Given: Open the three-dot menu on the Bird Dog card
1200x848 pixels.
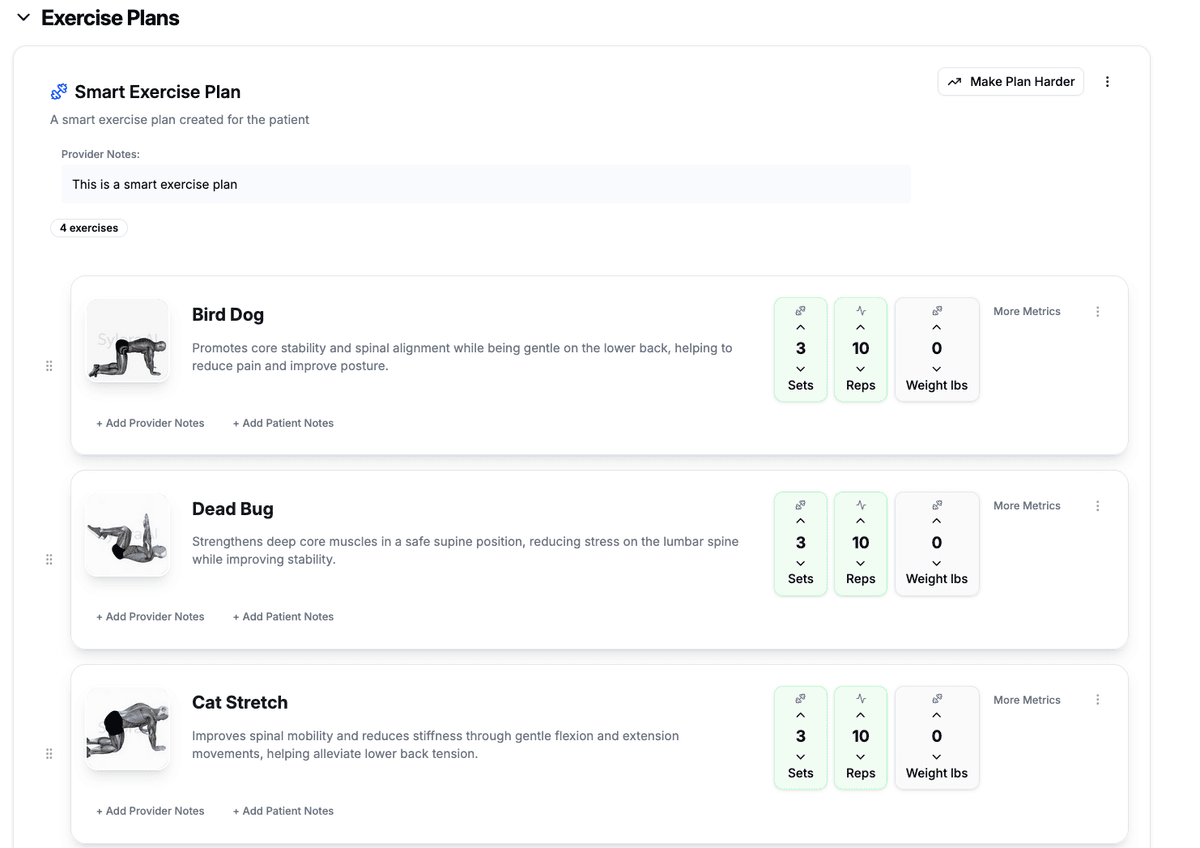Looking at the screenshot, I should (1097, 311).
